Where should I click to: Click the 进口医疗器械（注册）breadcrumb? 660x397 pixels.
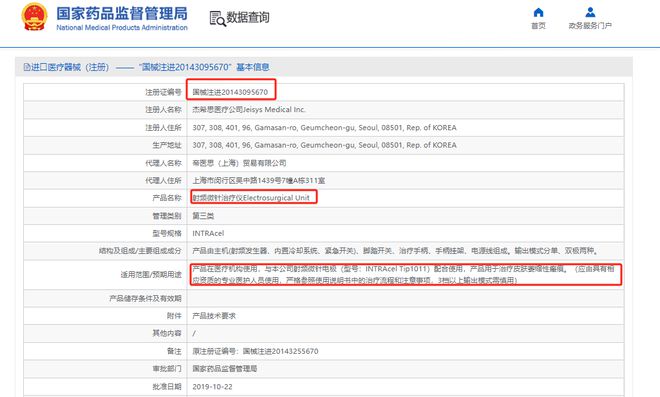[70, 67]
